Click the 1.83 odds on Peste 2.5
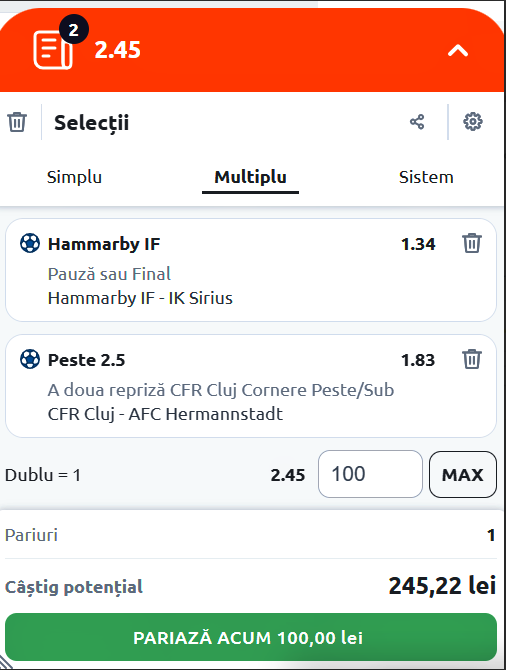The width and height of the screenshot is (506, 670). pos(418,360)
